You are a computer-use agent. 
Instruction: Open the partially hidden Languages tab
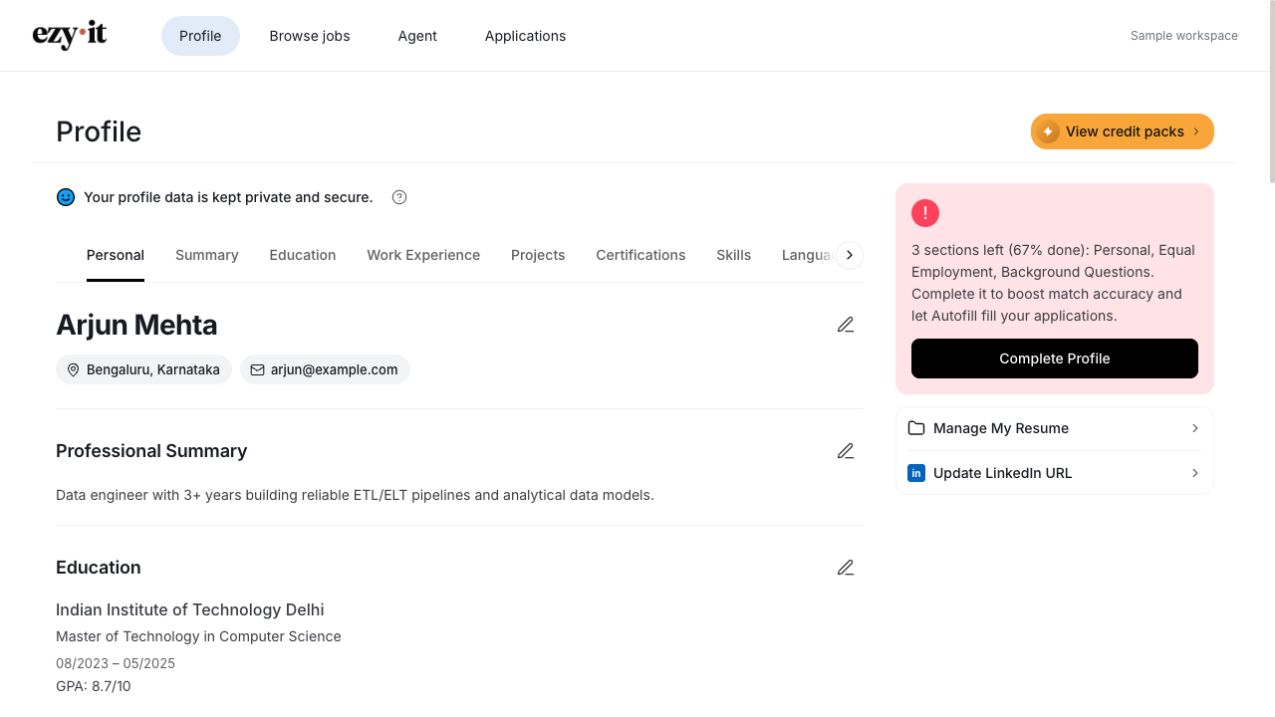coord(806,255)
